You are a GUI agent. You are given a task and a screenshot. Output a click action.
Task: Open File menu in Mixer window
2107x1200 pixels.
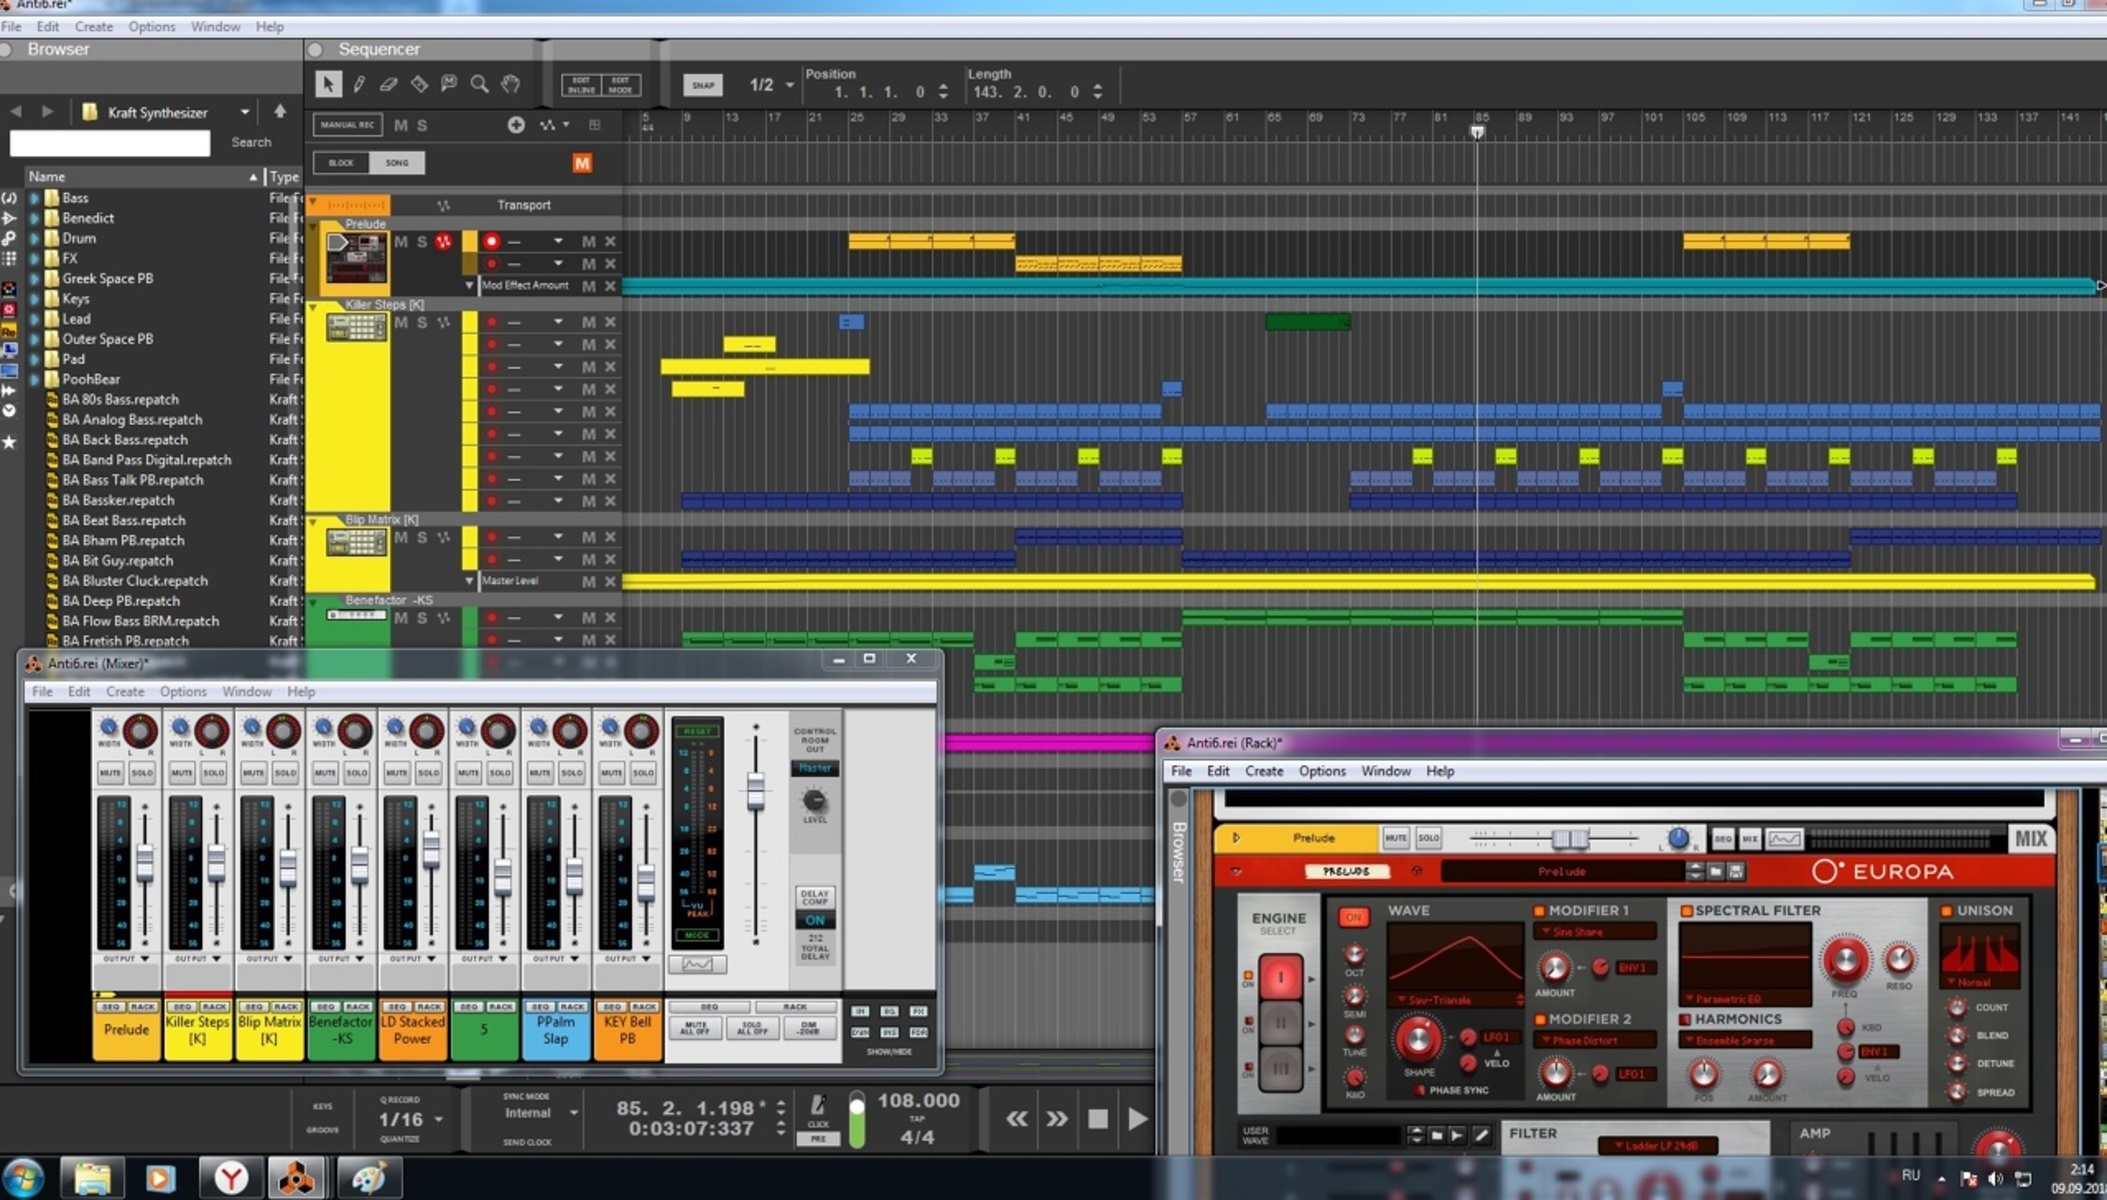pos(42,691)
